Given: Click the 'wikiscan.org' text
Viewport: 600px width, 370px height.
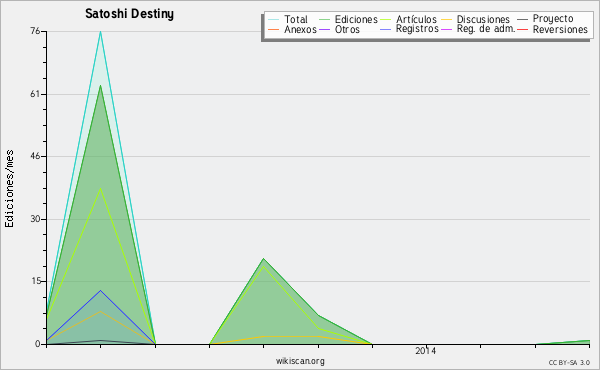Looking at the screenshot, I should [300, 361].
